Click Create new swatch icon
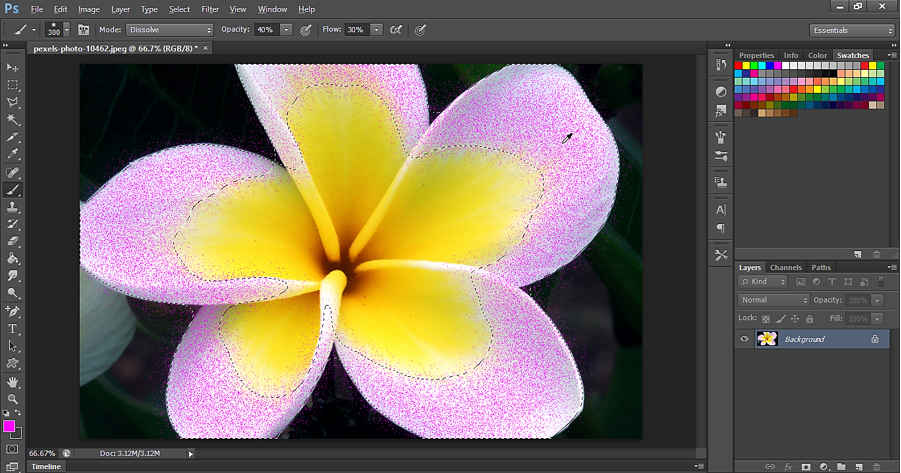 pos(858,254)
